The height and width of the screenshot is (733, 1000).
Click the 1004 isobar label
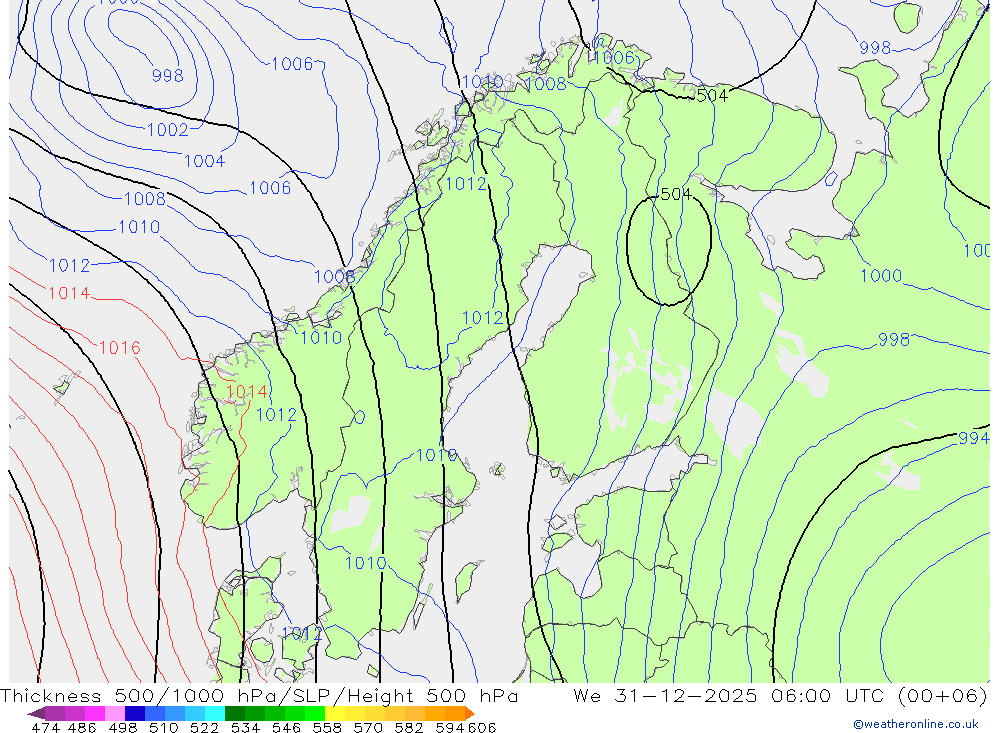point(205,161)
